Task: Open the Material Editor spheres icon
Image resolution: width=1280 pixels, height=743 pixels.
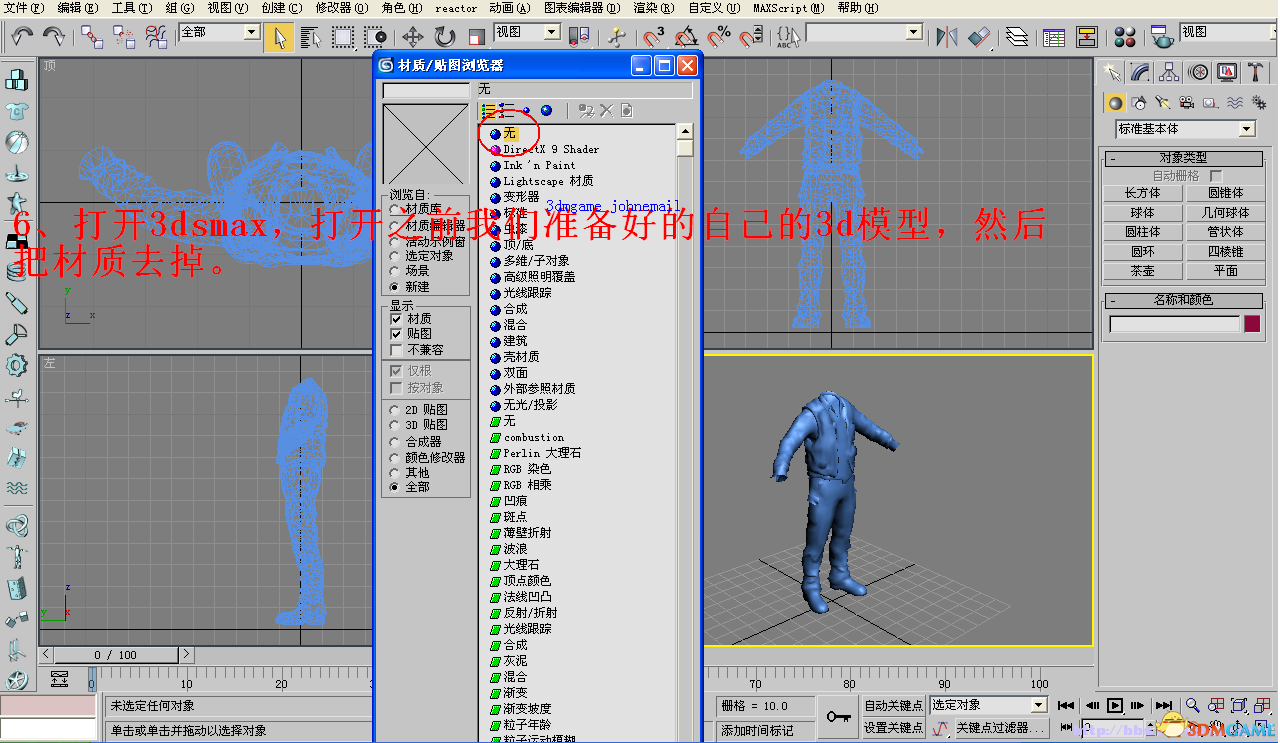Action: coord(1125,37)
